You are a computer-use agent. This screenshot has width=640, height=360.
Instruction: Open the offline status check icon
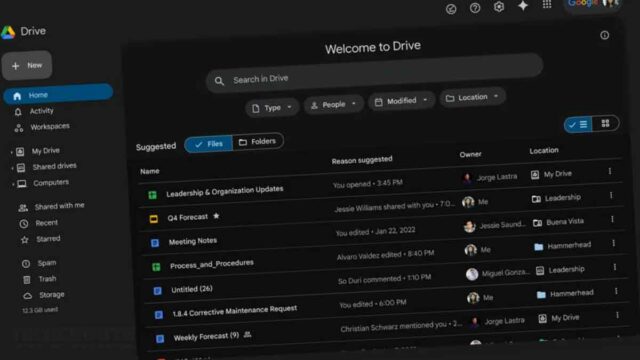pos(451,9)
